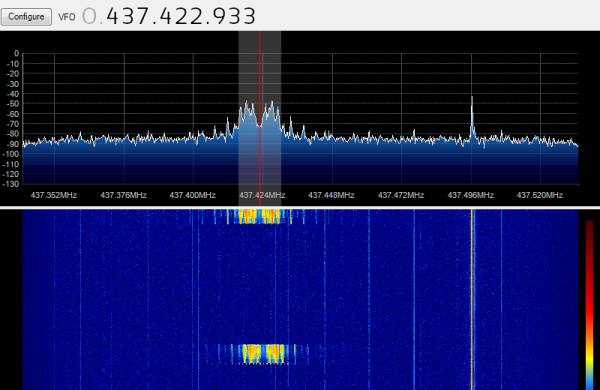Screen dimensions: 600x390
Task: Click the bright carrier line in waterfall
Action: coord(472,299)
